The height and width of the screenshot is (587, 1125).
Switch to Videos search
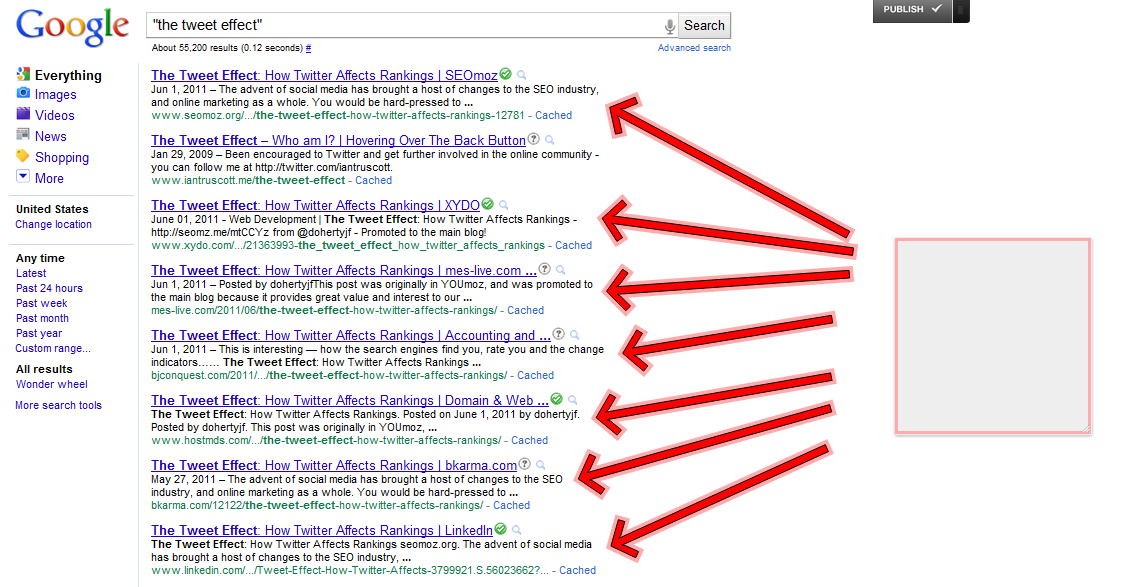point(55,116)
